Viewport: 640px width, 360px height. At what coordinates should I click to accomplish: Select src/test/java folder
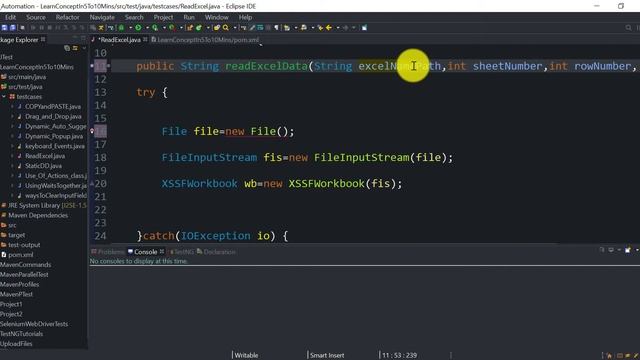(x=25, y=87)
